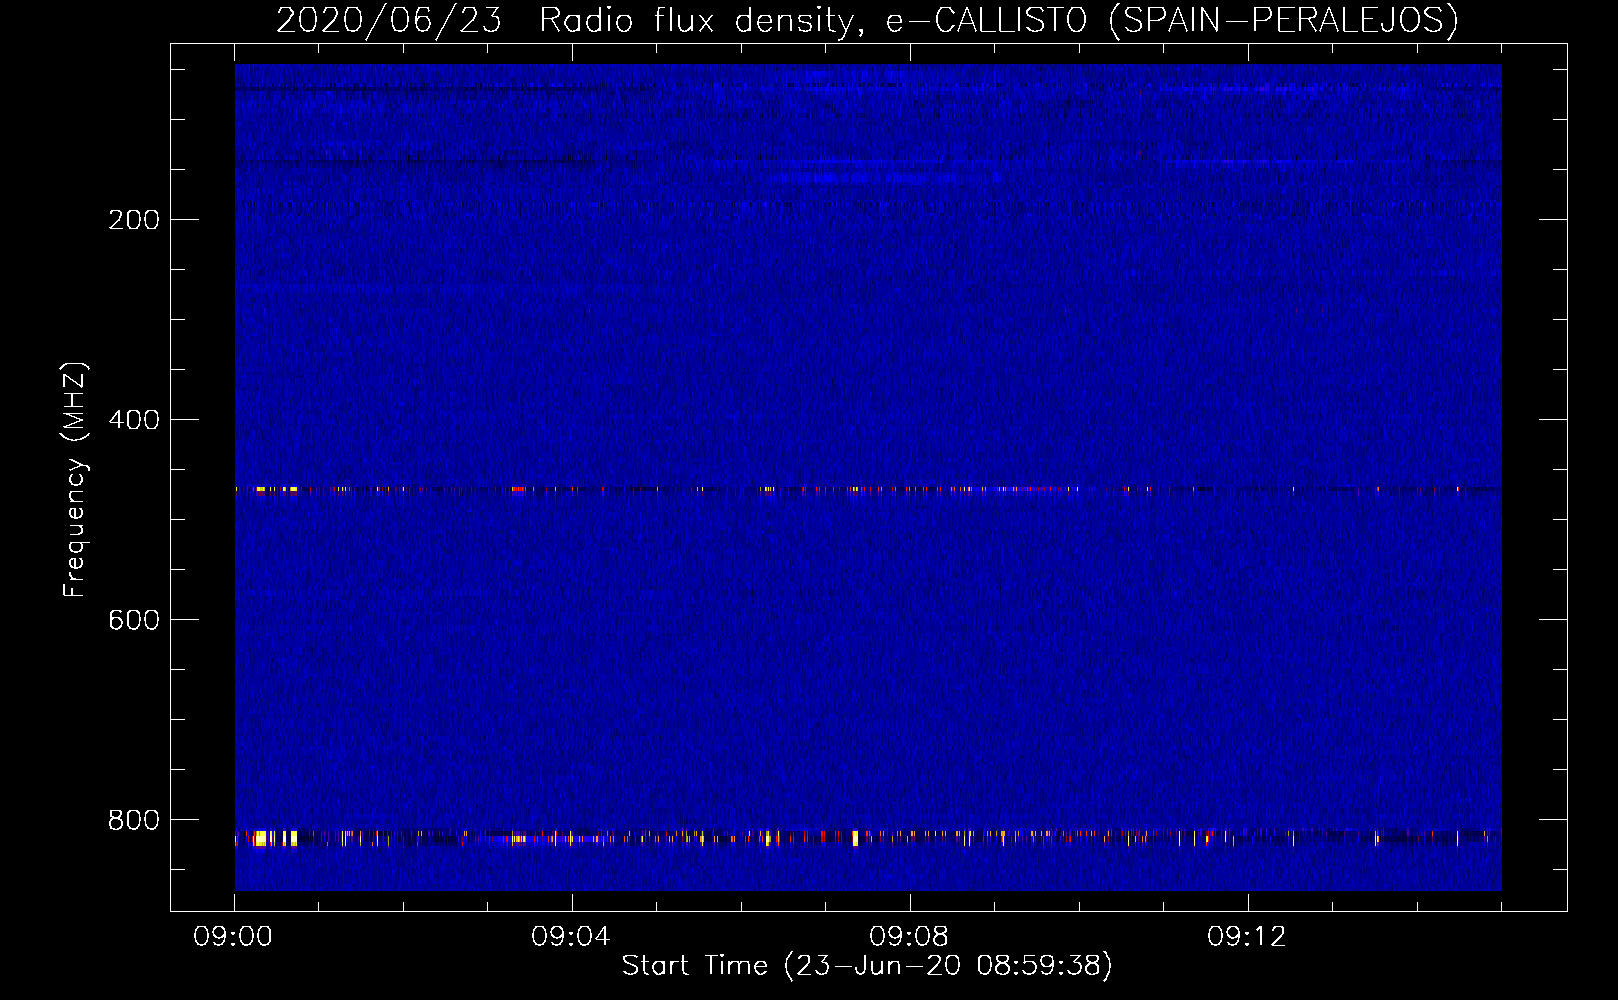This screenshot has width=1618, height=1000.
Task: Click the 400 frequency tick label
Action: coord(134,420)
